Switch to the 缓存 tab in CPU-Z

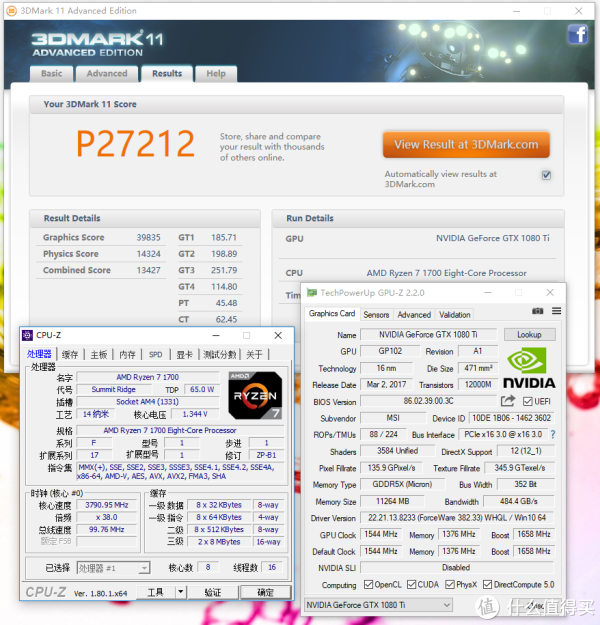70,354
